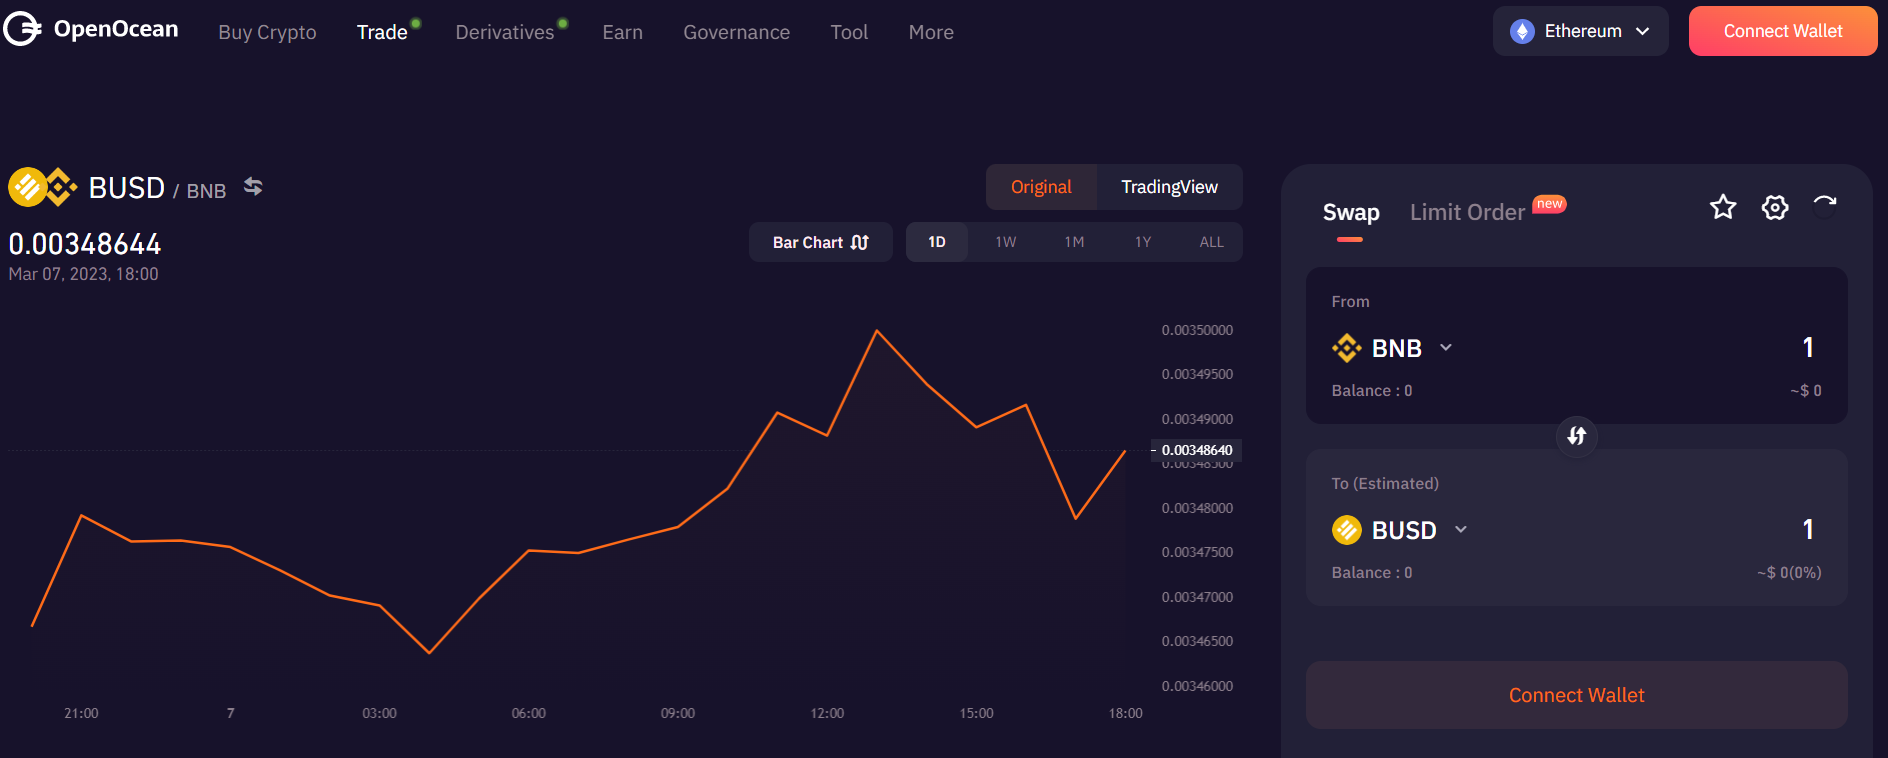Click the ~$ 0(0%) estimate text

click(1789, 573)
